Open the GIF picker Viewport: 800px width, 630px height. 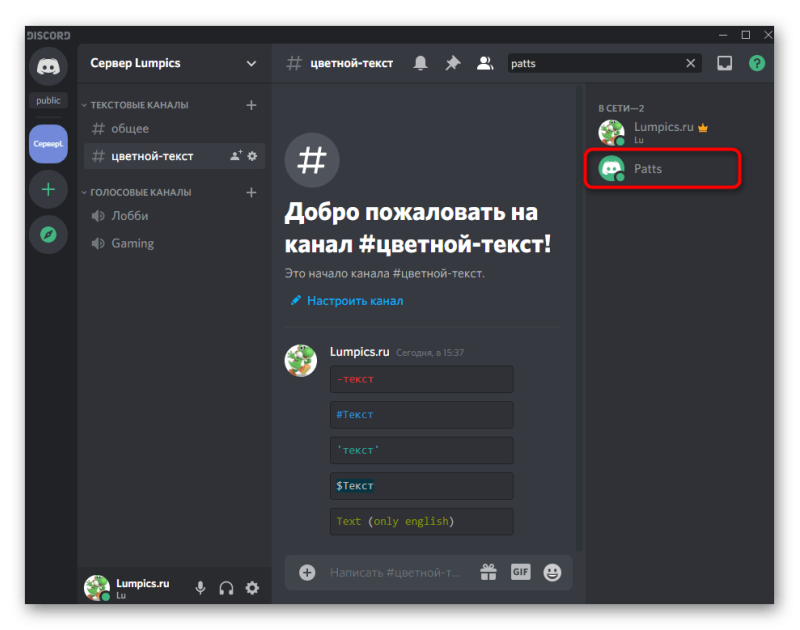click(520, 572)
